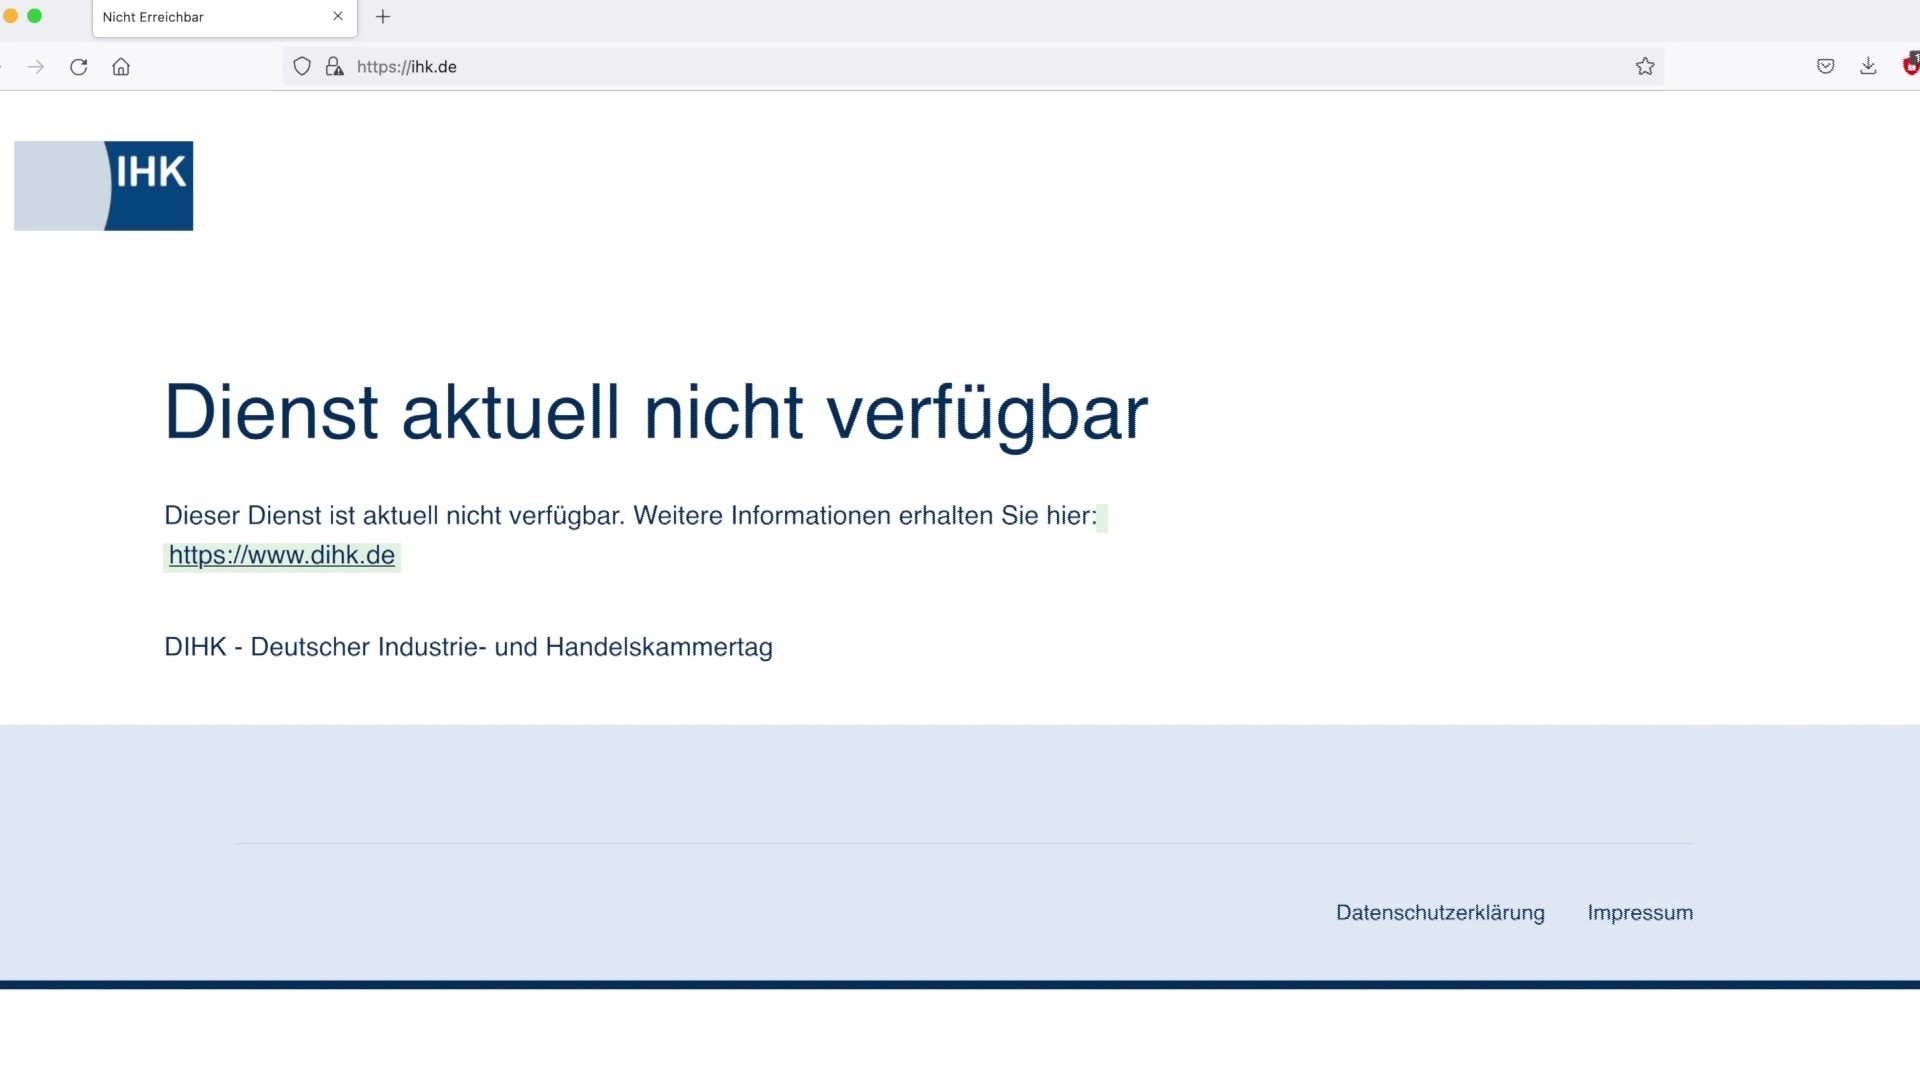Image resolution: width=1920 pixels, height=1080 pixels.
Task: Click the Dienst aktuell nicht verfügbar heading
Action: click(x=656, y=413)
